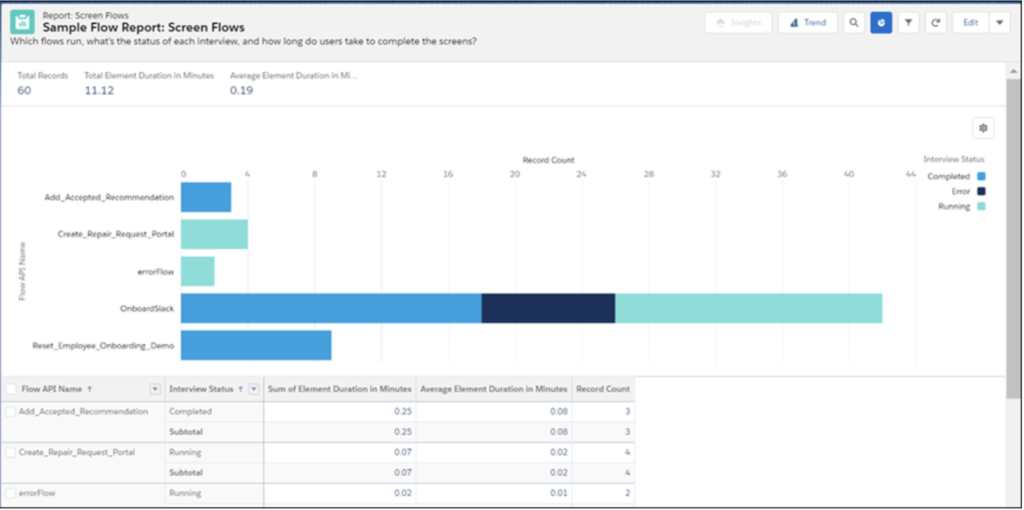Click the search icon in report toolbar

pos(853,23)
